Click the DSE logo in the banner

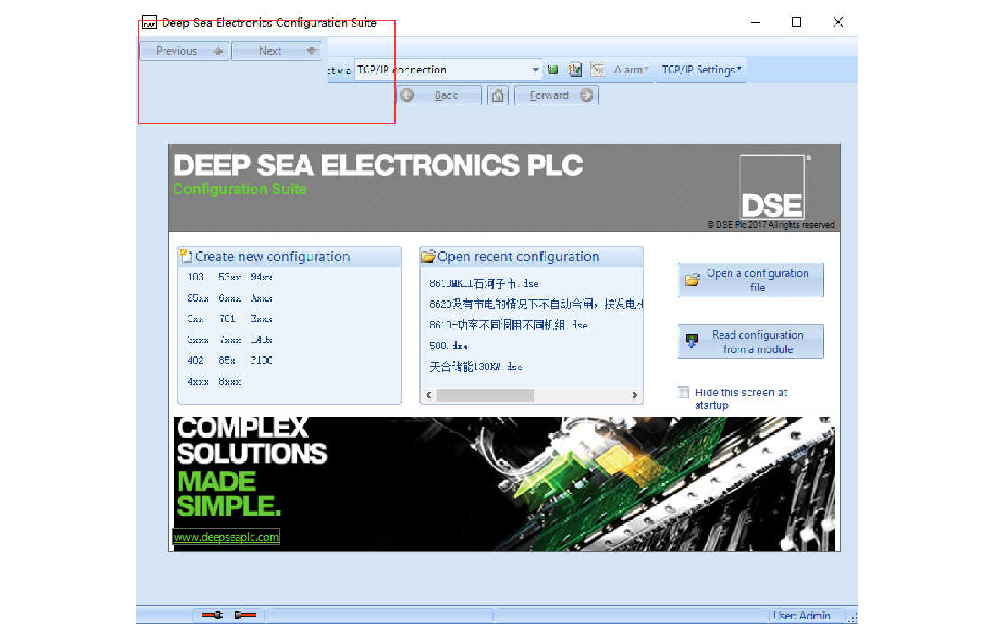772,187
